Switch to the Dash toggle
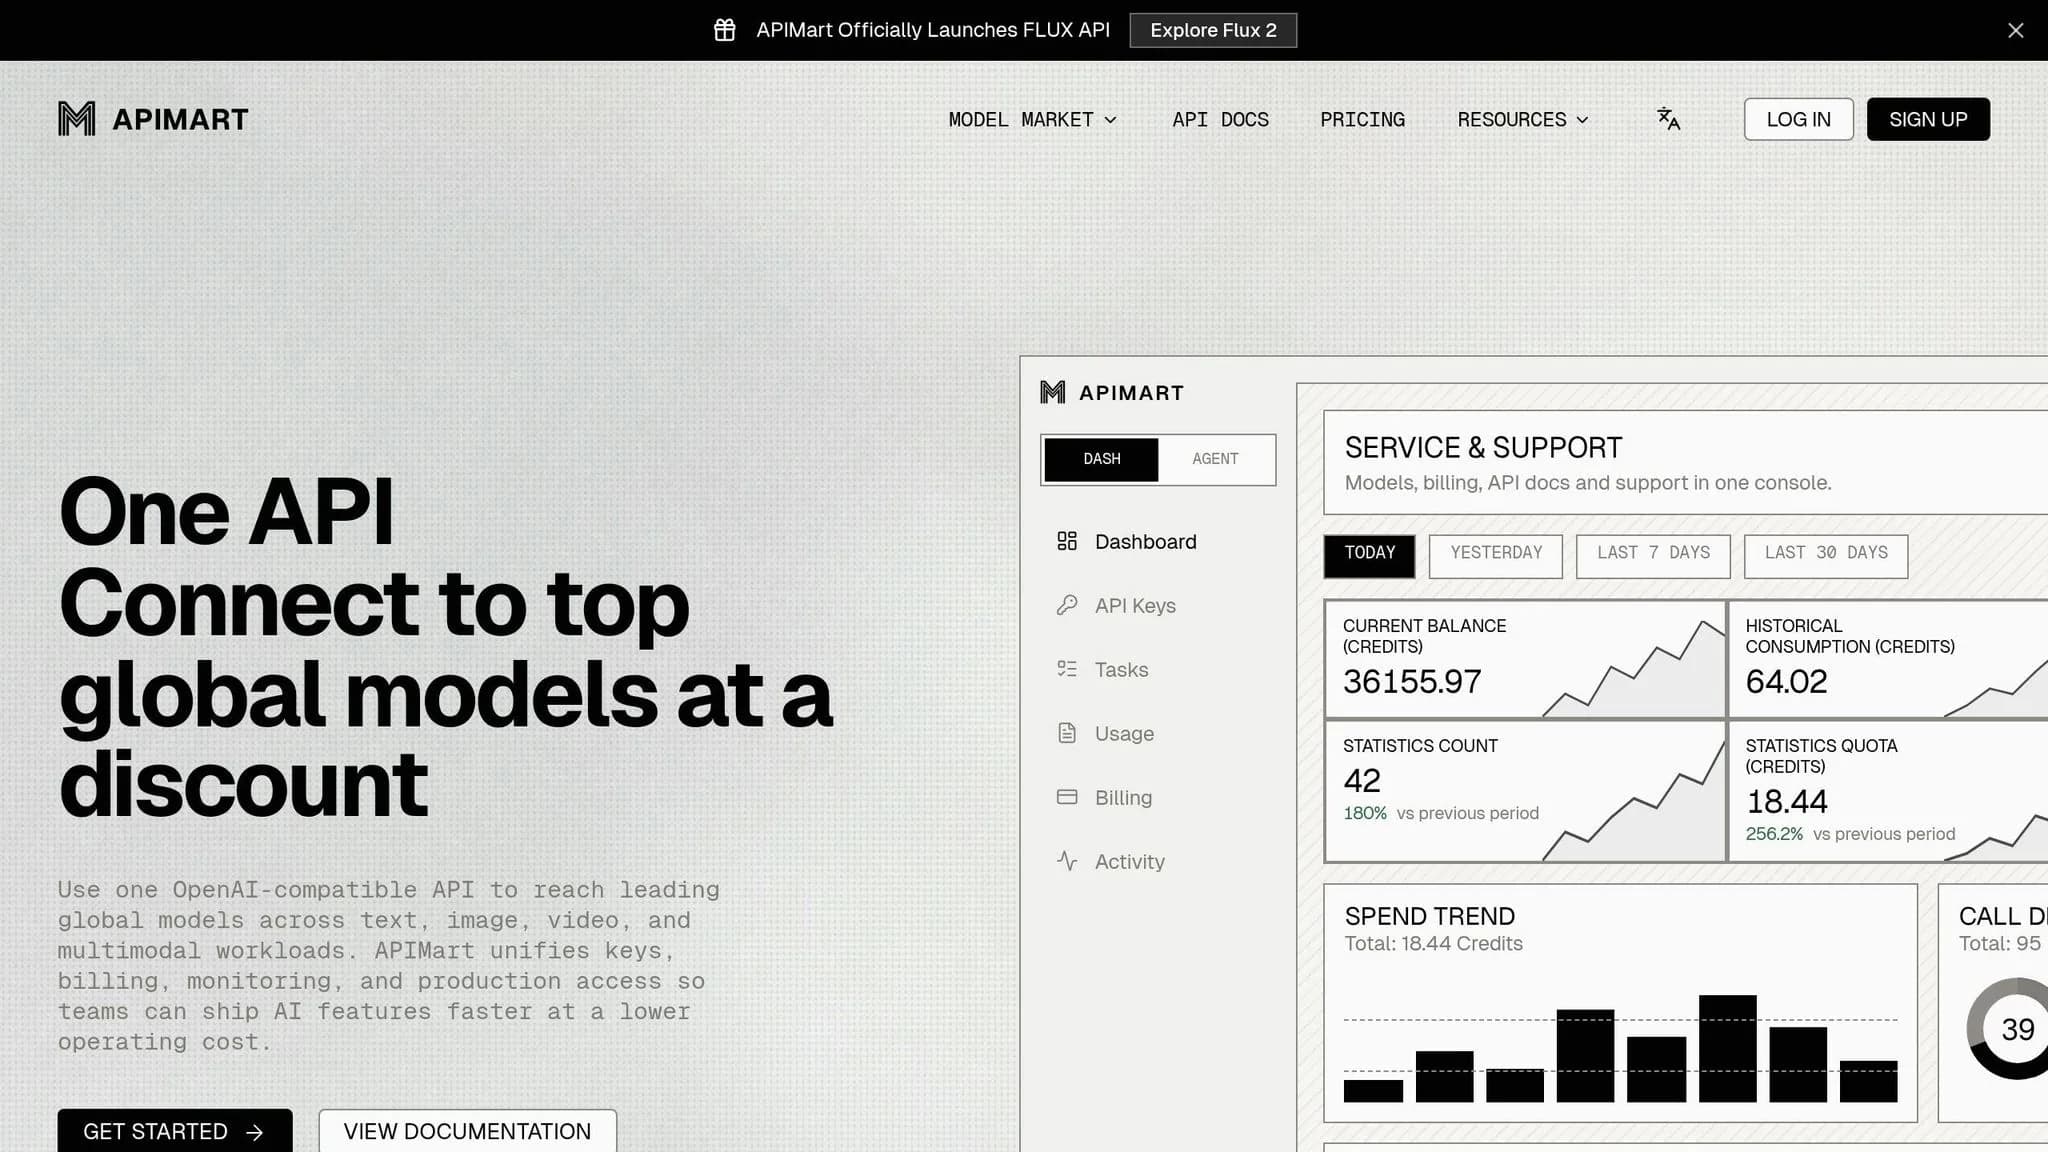 [1101, 459]
